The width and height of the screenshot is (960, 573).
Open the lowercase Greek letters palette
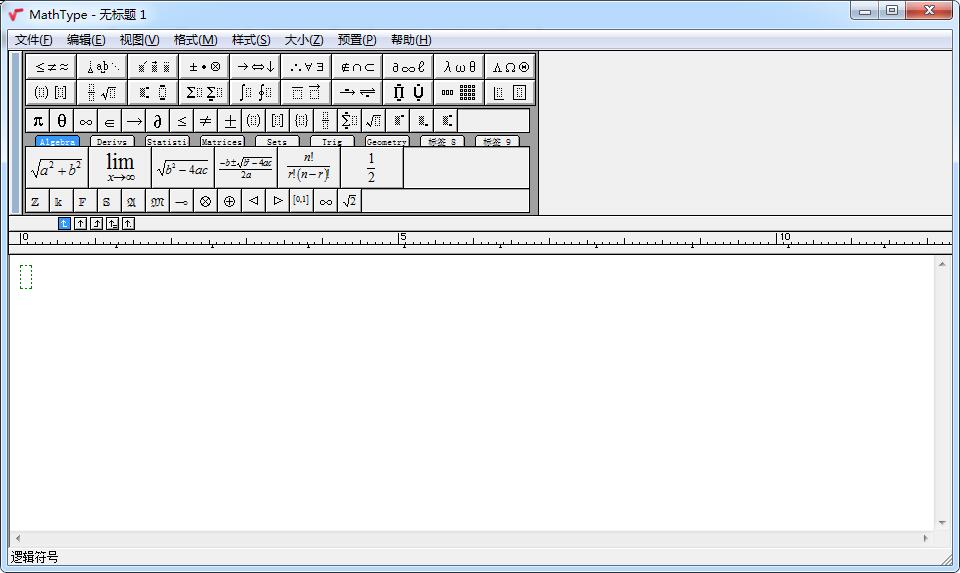point(459,67)
